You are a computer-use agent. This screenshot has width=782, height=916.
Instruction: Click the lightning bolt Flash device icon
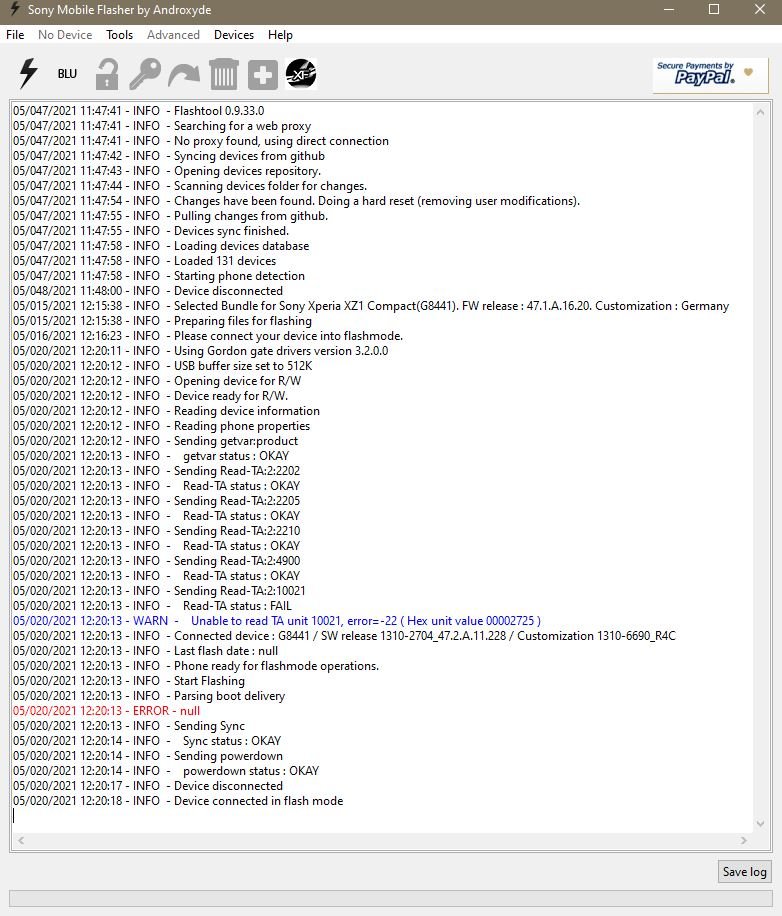29,74
